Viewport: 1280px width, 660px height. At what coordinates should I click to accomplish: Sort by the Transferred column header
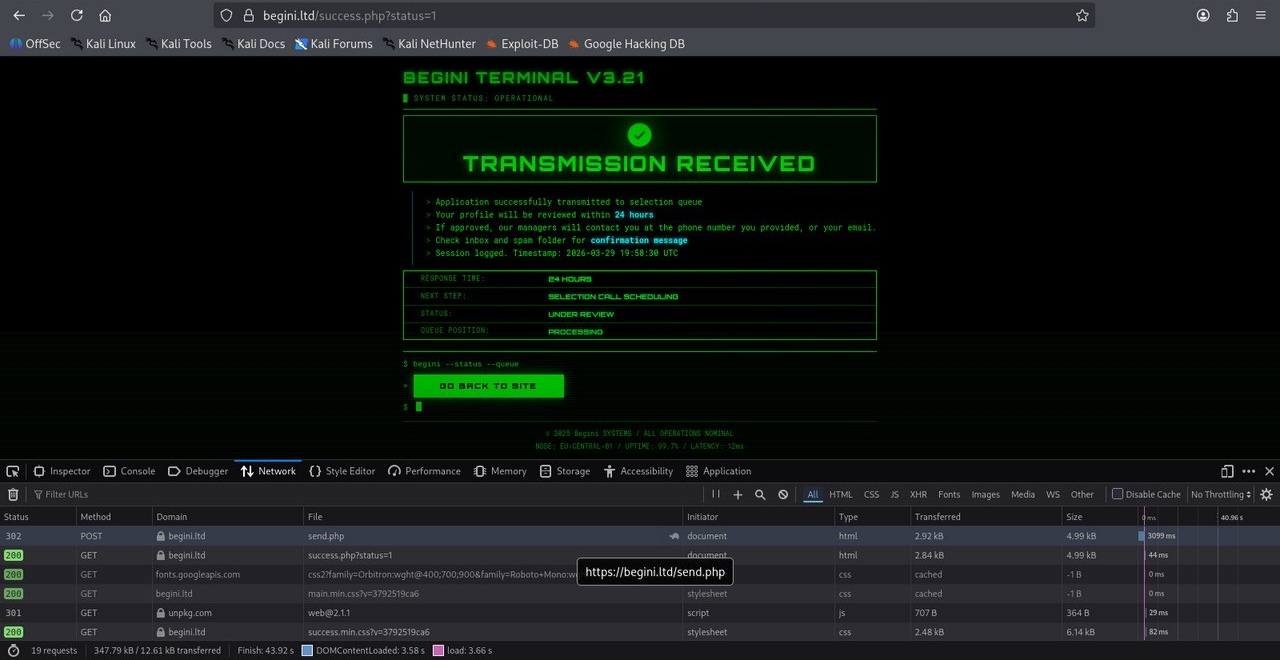coord(985,517)
